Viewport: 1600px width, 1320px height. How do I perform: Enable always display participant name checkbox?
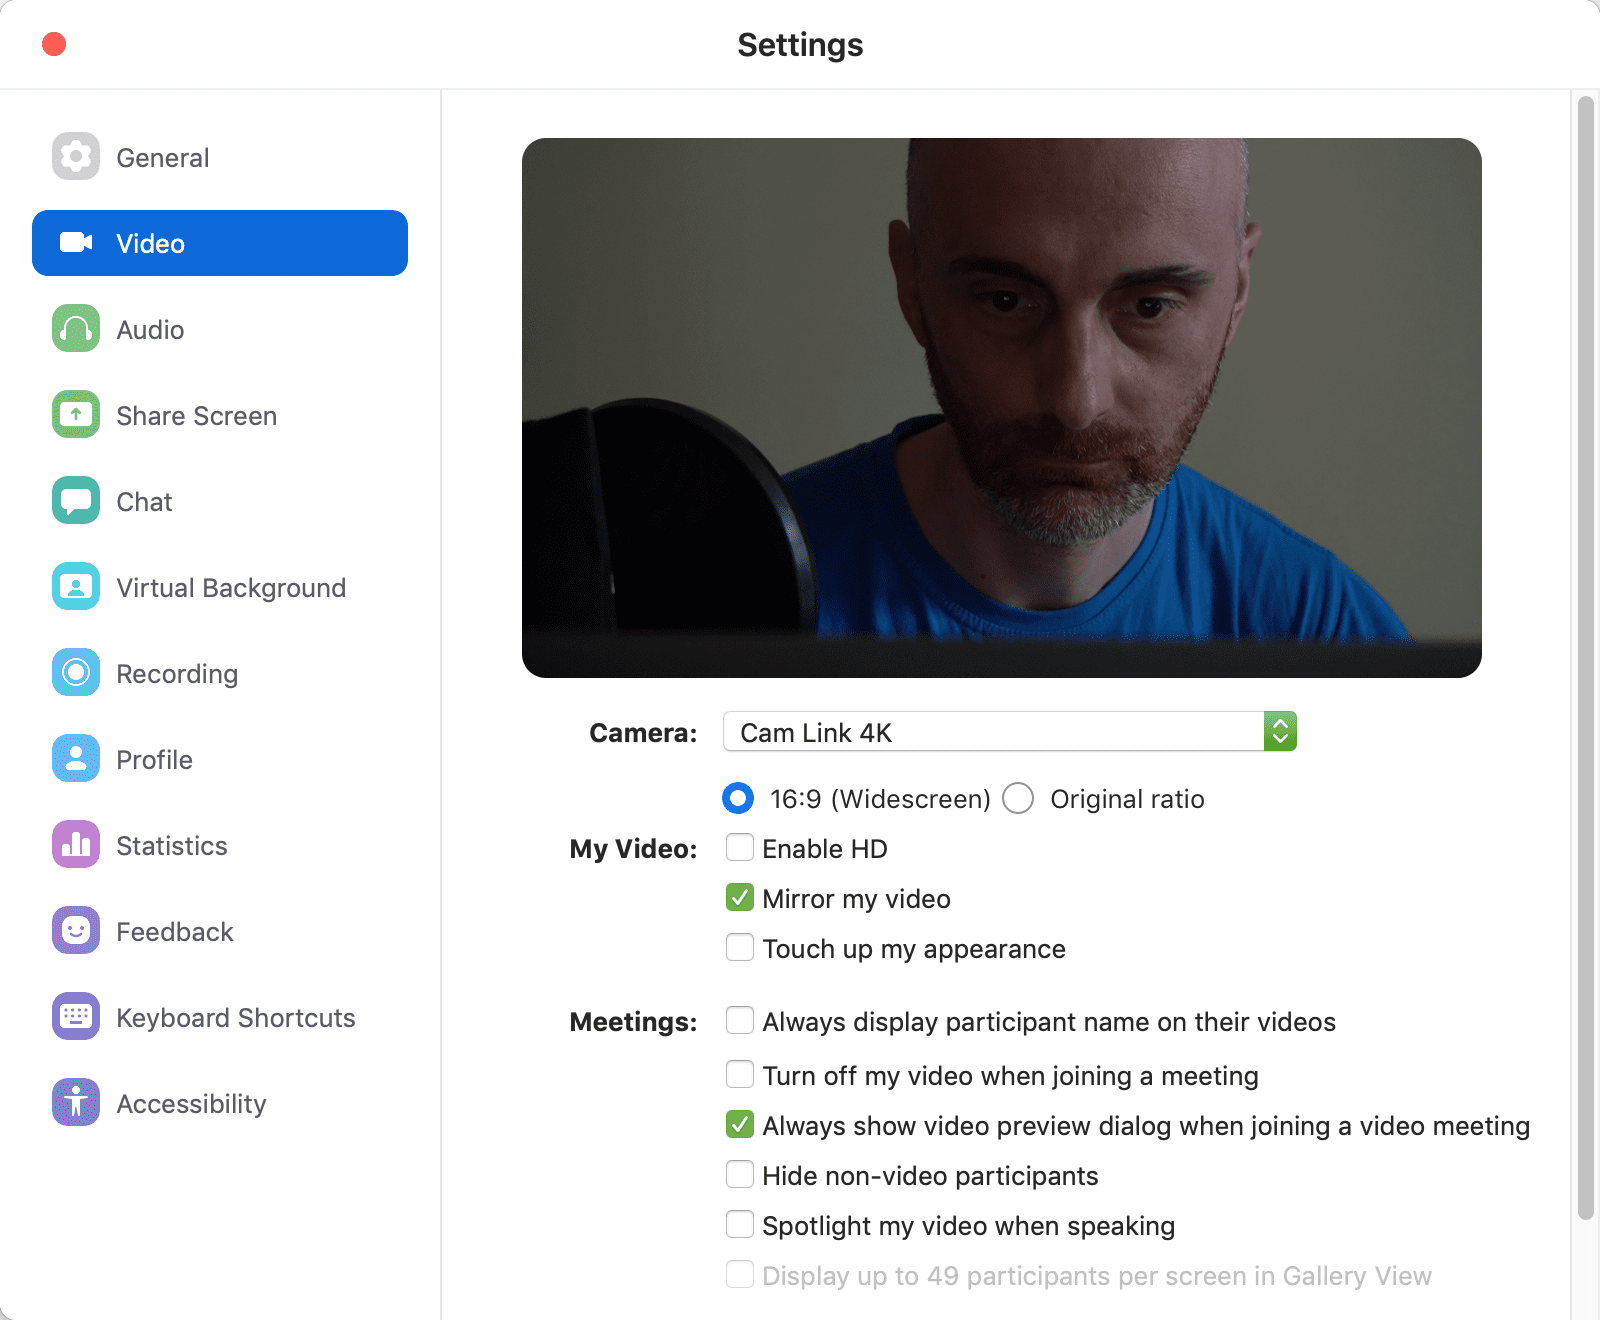coord(740,1021)
